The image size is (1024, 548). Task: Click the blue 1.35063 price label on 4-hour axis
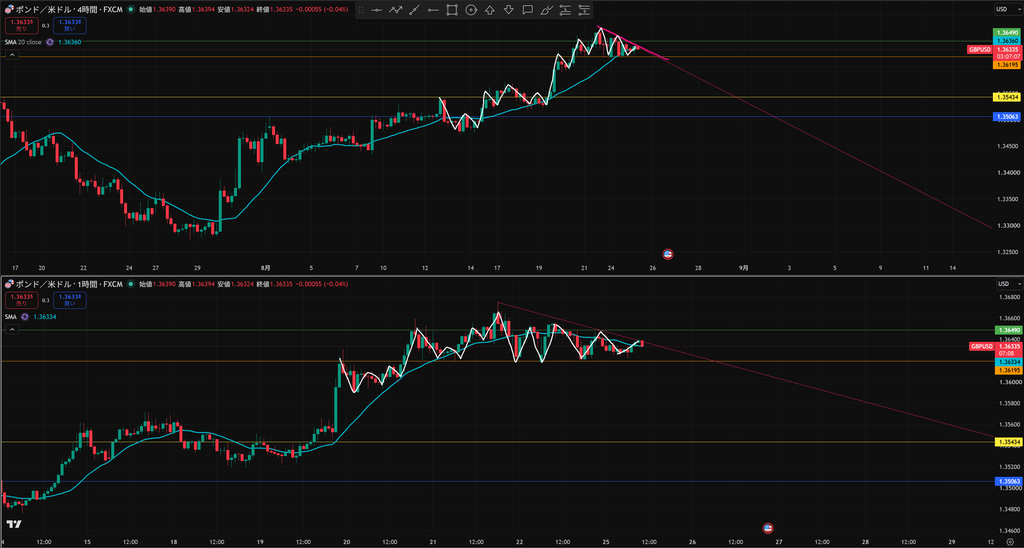coord(1005,117)
